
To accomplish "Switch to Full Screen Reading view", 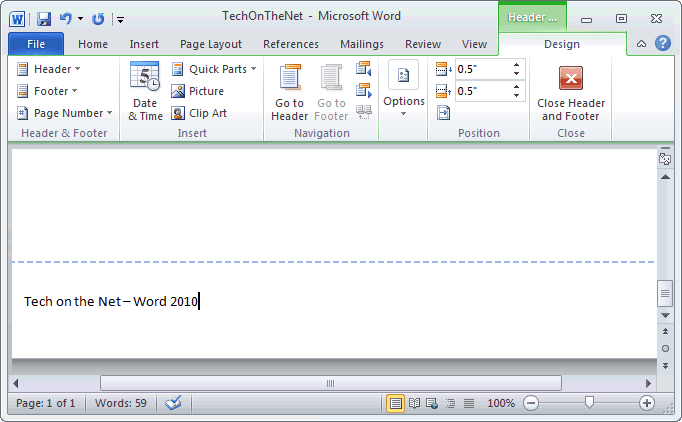I will point(414,403).
